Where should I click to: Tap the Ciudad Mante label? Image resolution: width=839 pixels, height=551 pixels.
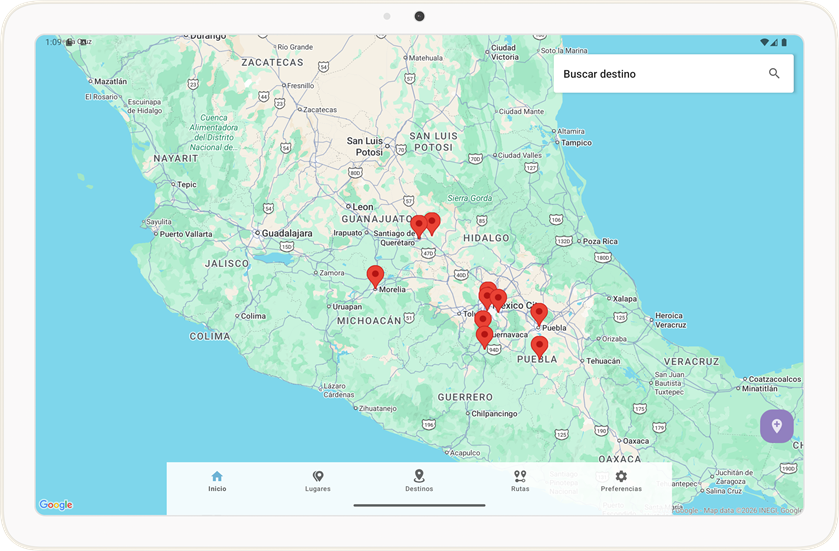[521, 111]
